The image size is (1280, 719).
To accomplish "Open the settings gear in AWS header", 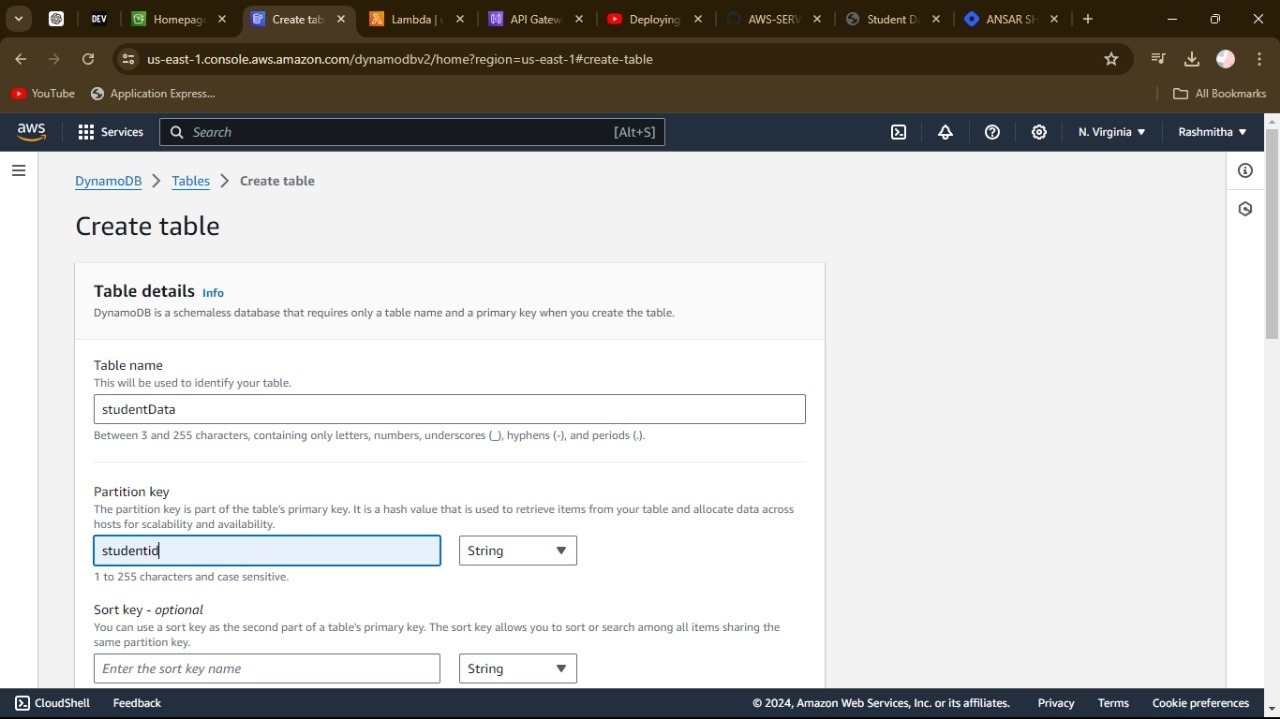I will coord(1039,132).
